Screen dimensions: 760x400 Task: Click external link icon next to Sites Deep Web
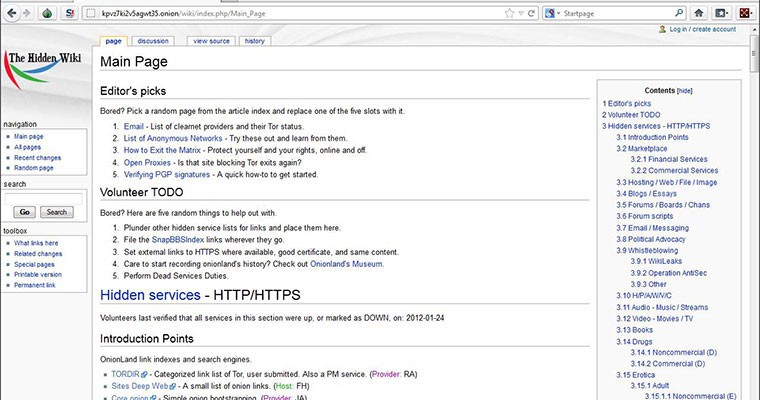(173, 386)
